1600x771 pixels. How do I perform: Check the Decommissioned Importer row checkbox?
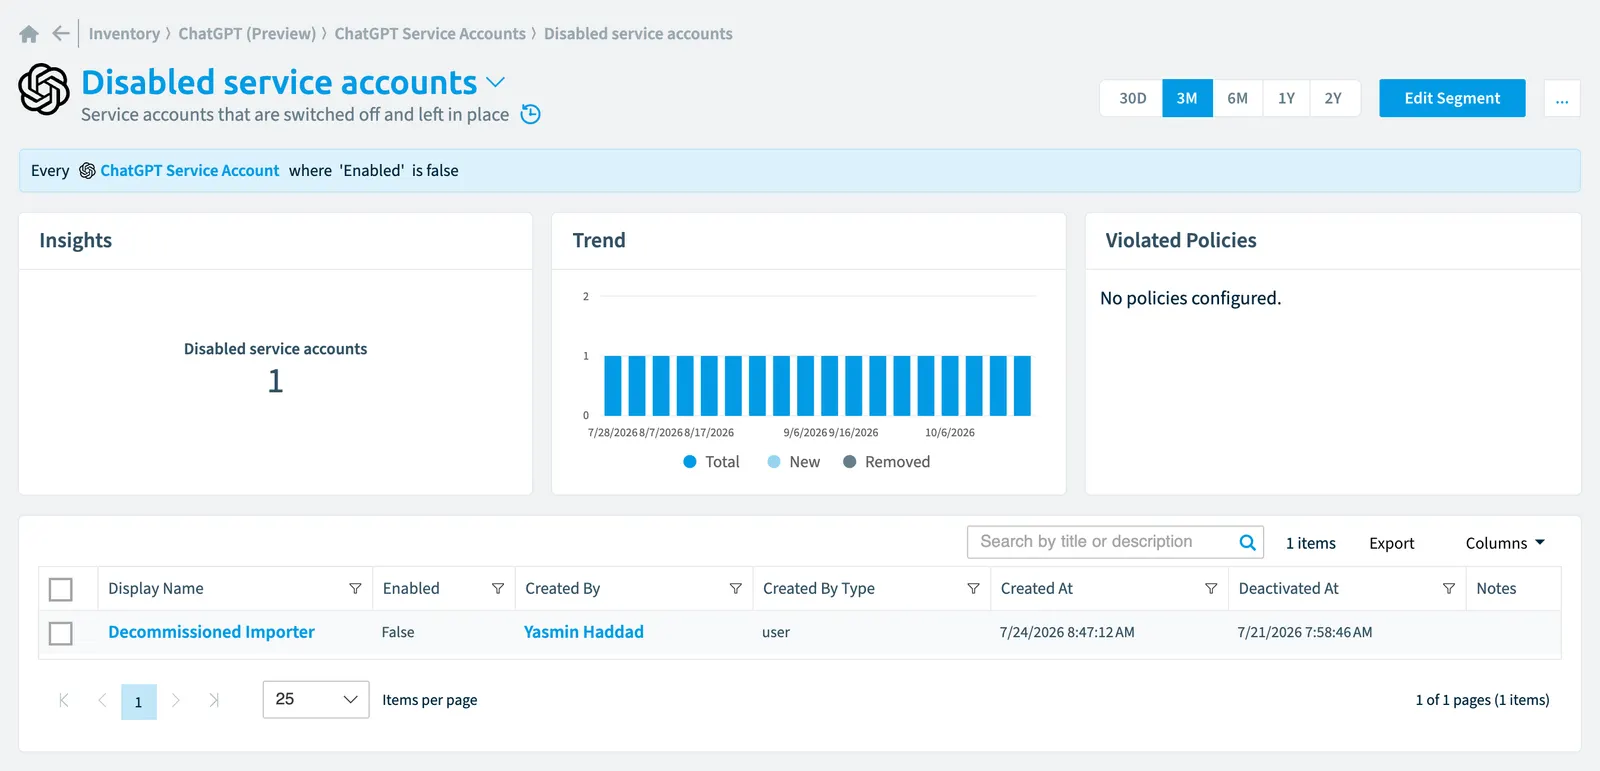coord(61,633)
